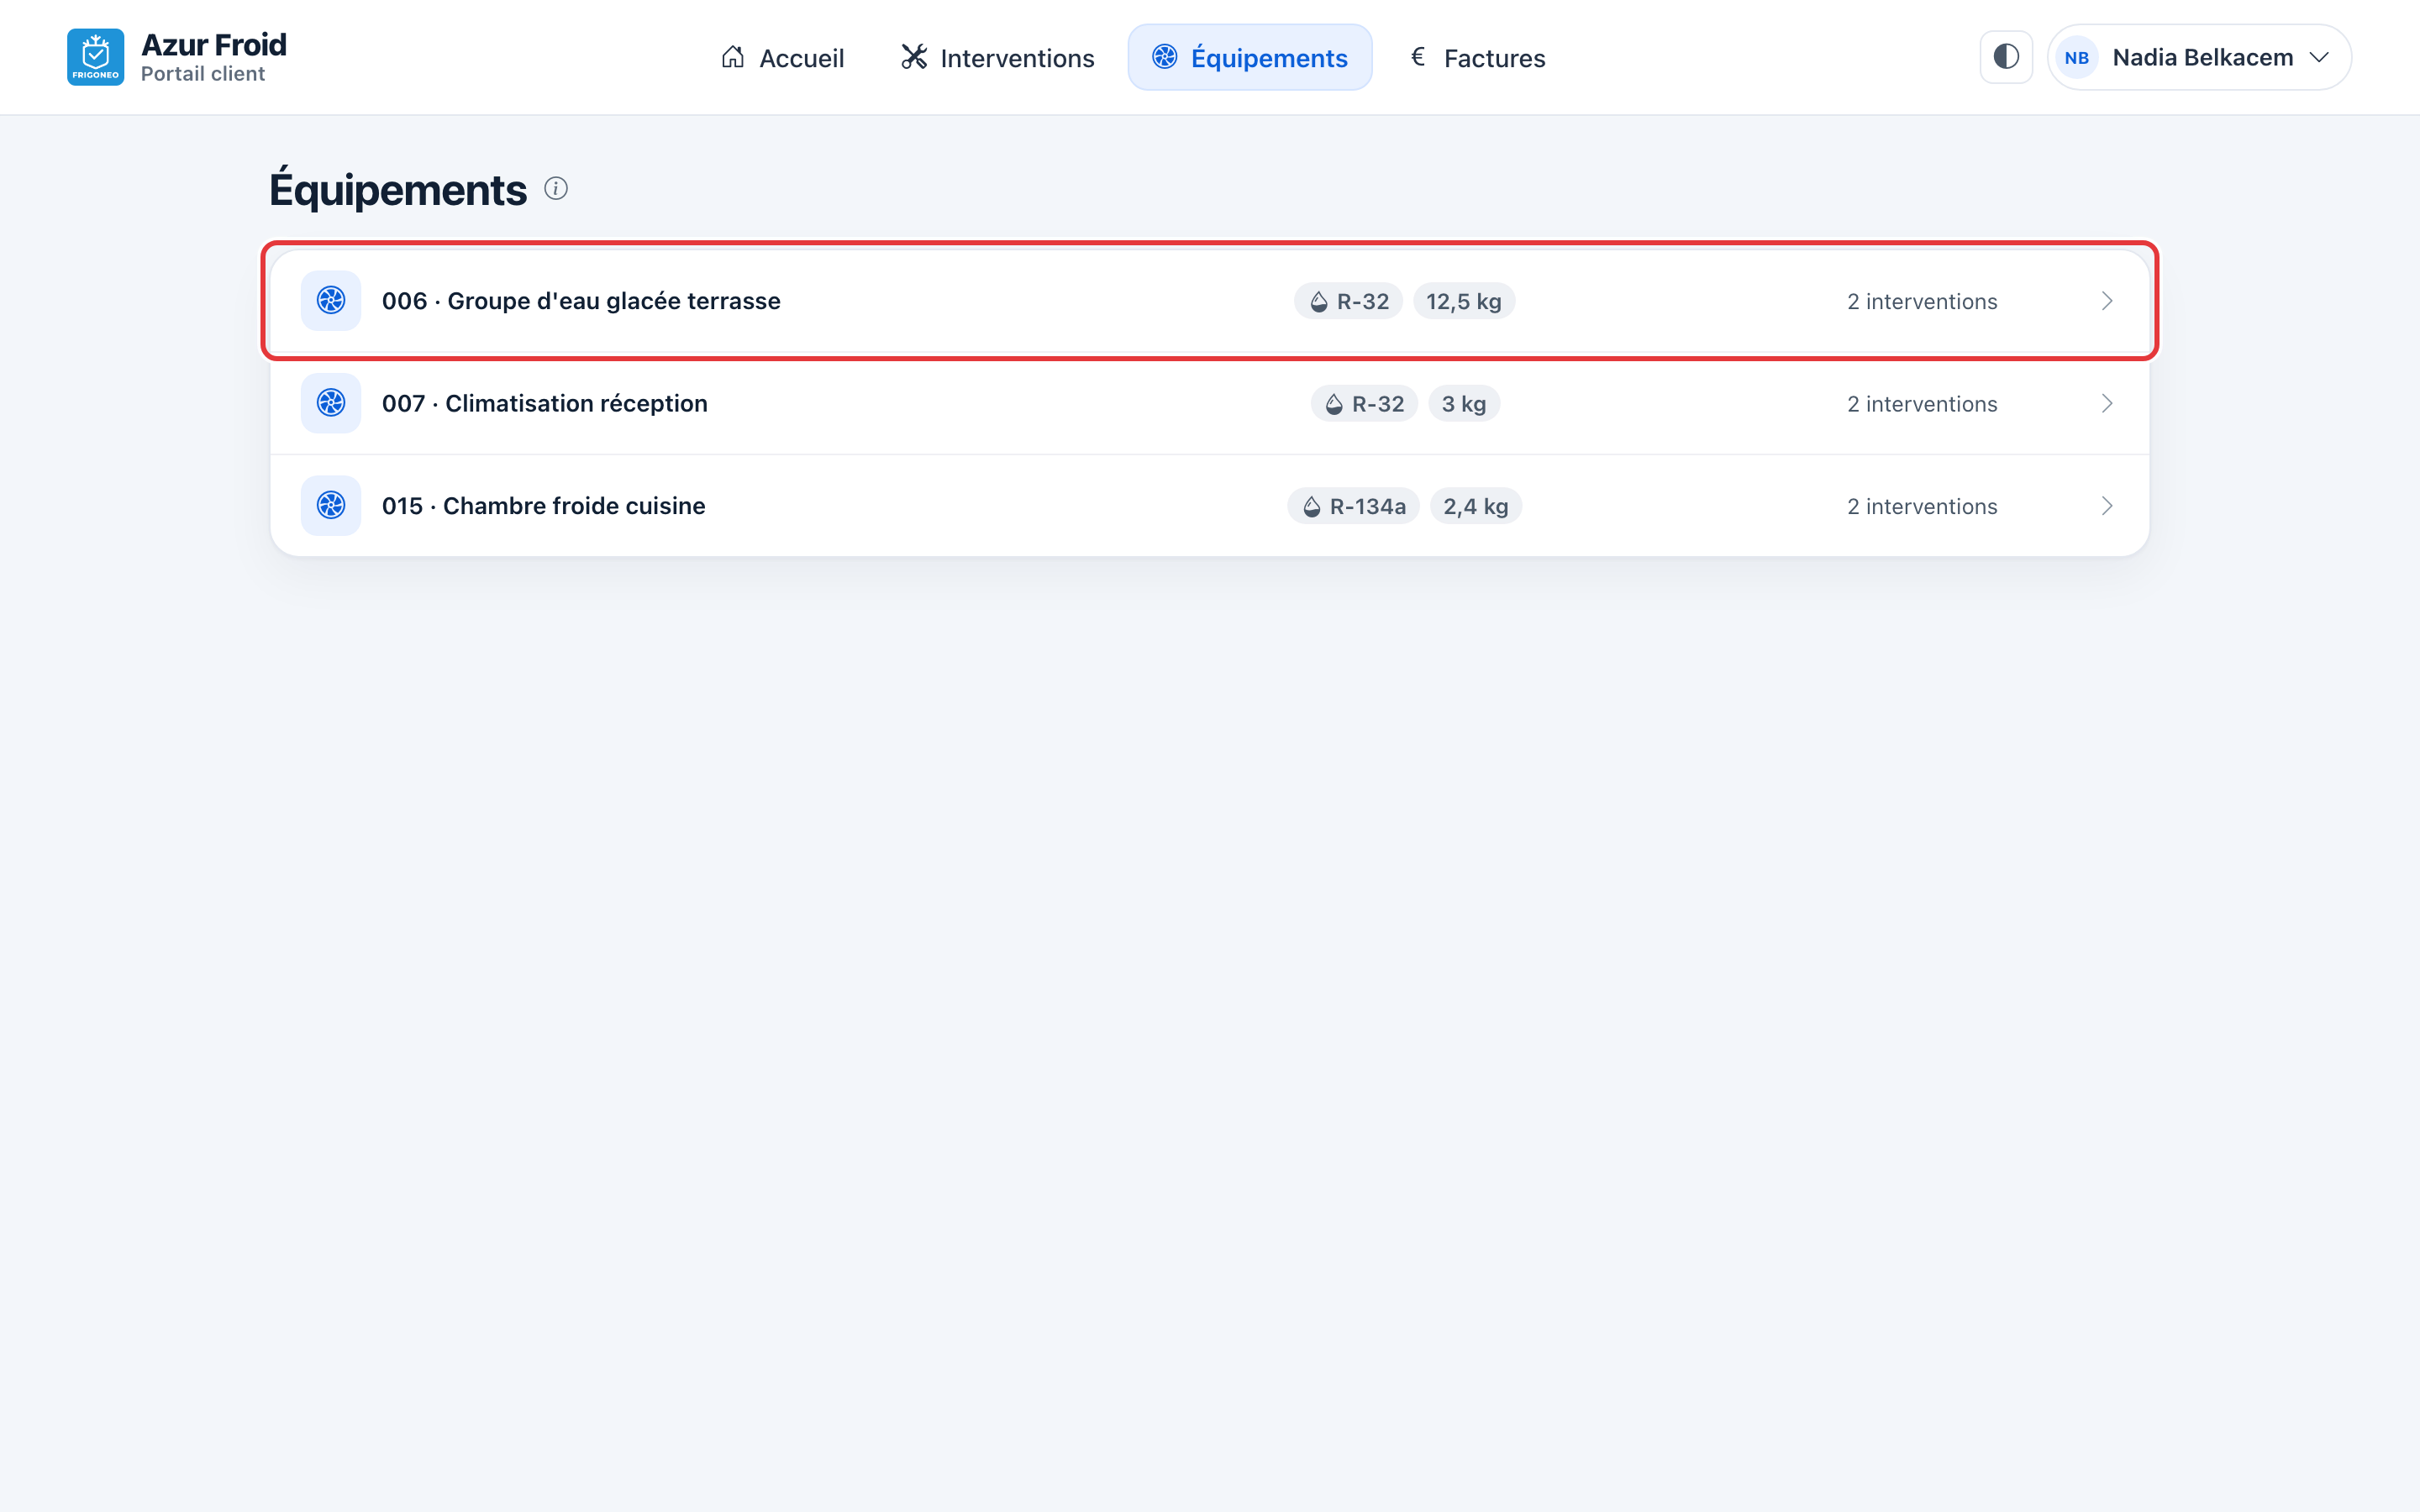Select the Équipements tab
The image size is (2420, 1512).
[x=1249, y=57]
